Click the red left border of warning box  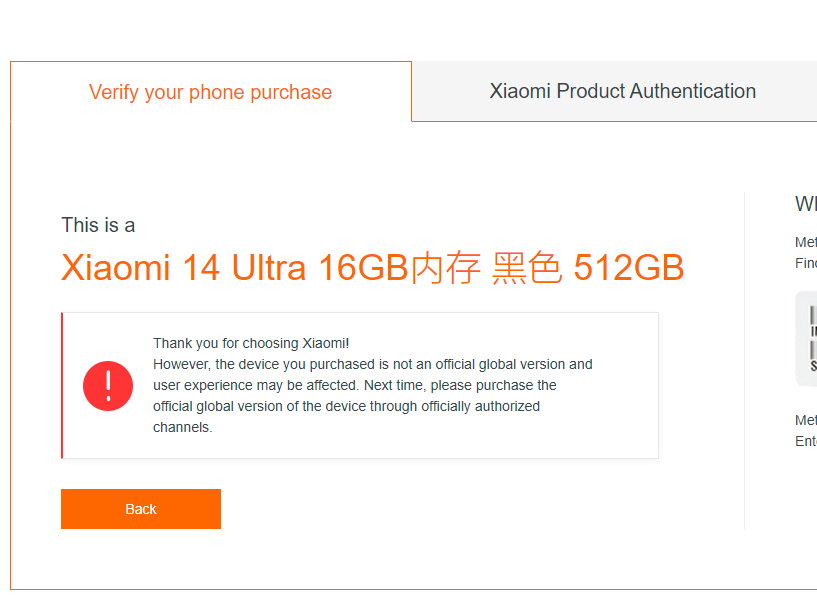tap(62, 385)
